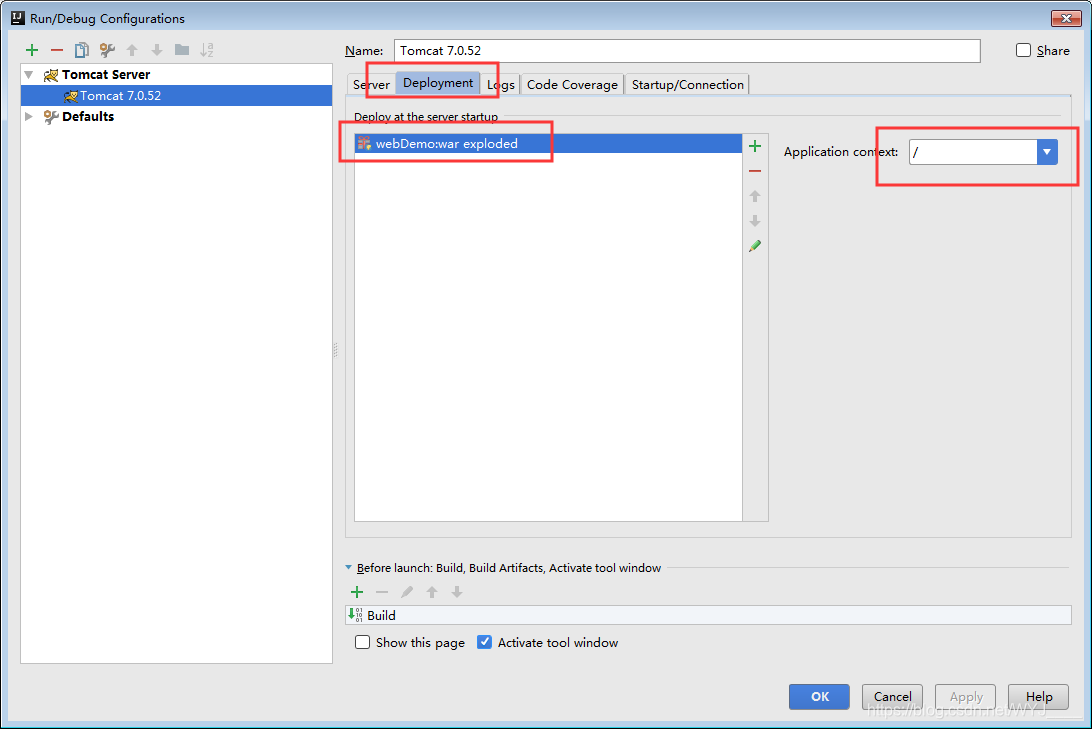Confirm with the OK button

(x=819, y=696)
